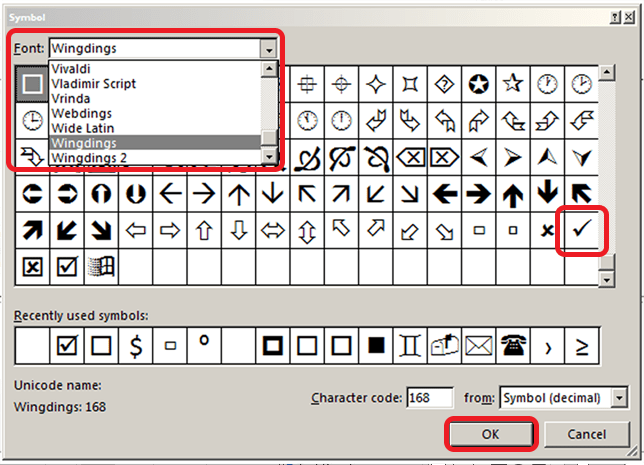Cancel the Symbol dialog
The height and width of the screenshot is (465, 644).
coord(586,434)
